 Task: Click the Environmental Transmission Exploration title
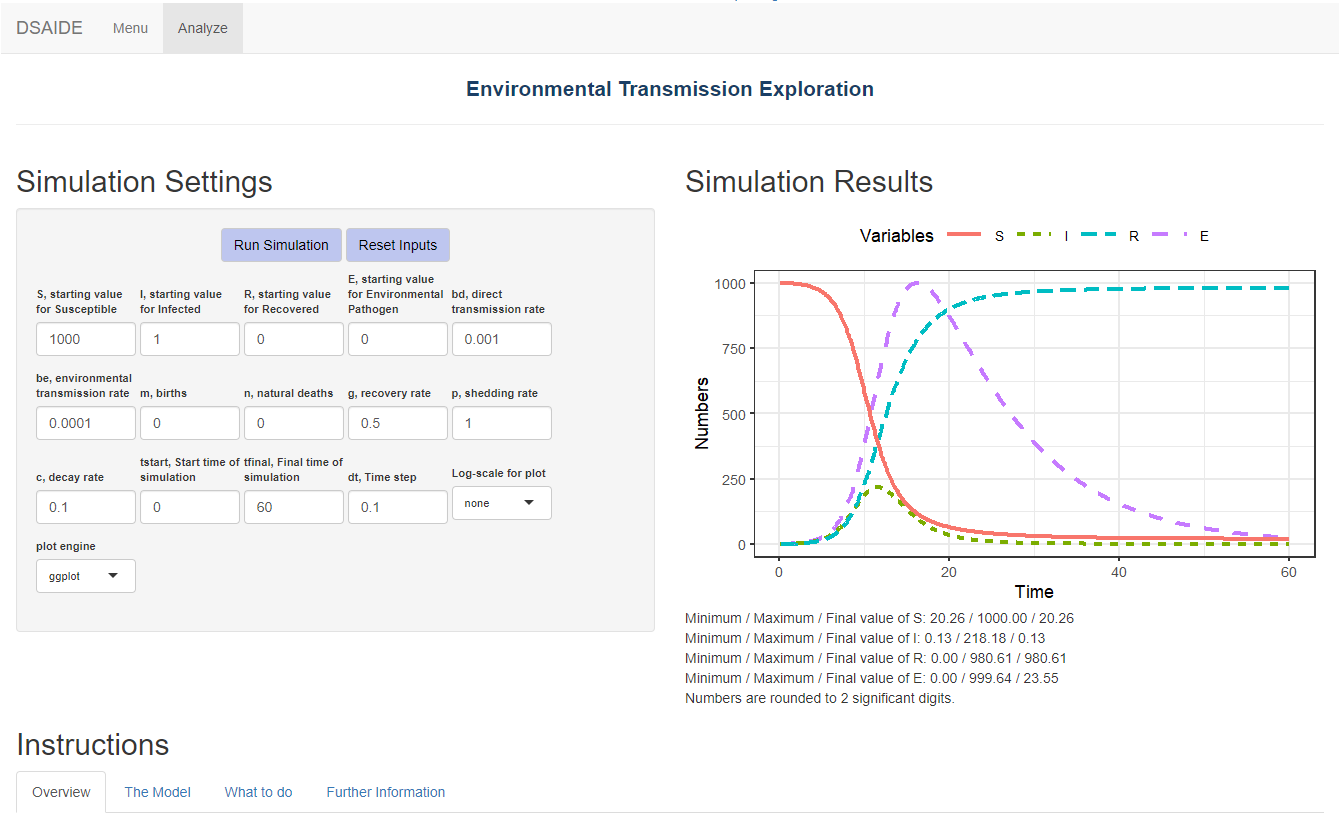tap(670, 89)
